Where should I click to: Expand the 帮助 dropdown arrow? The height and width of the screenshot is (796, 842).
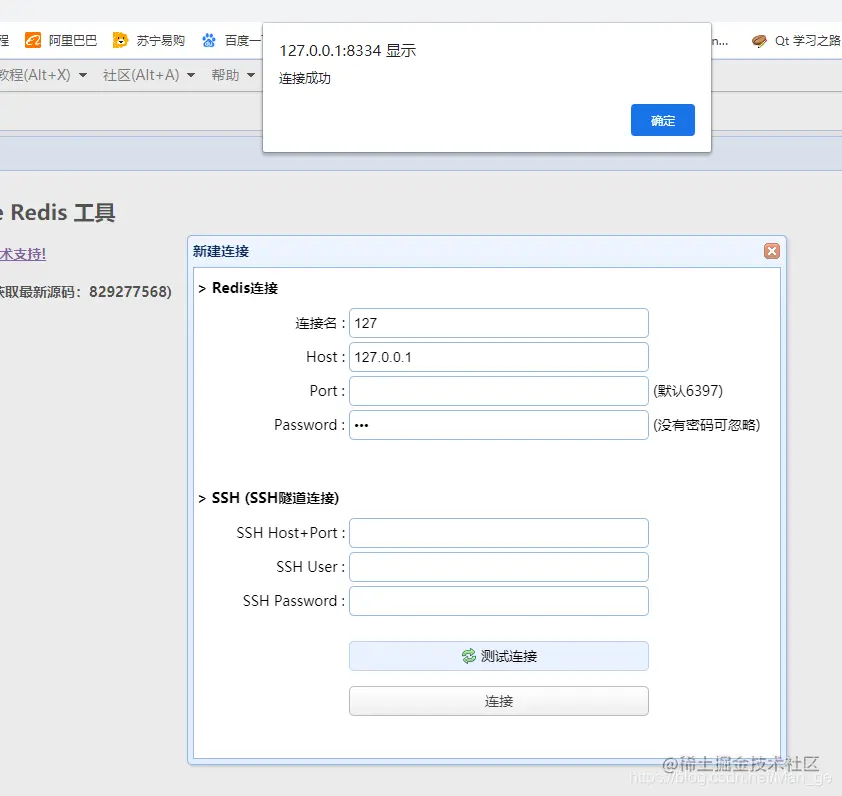(x=252, y=74)
